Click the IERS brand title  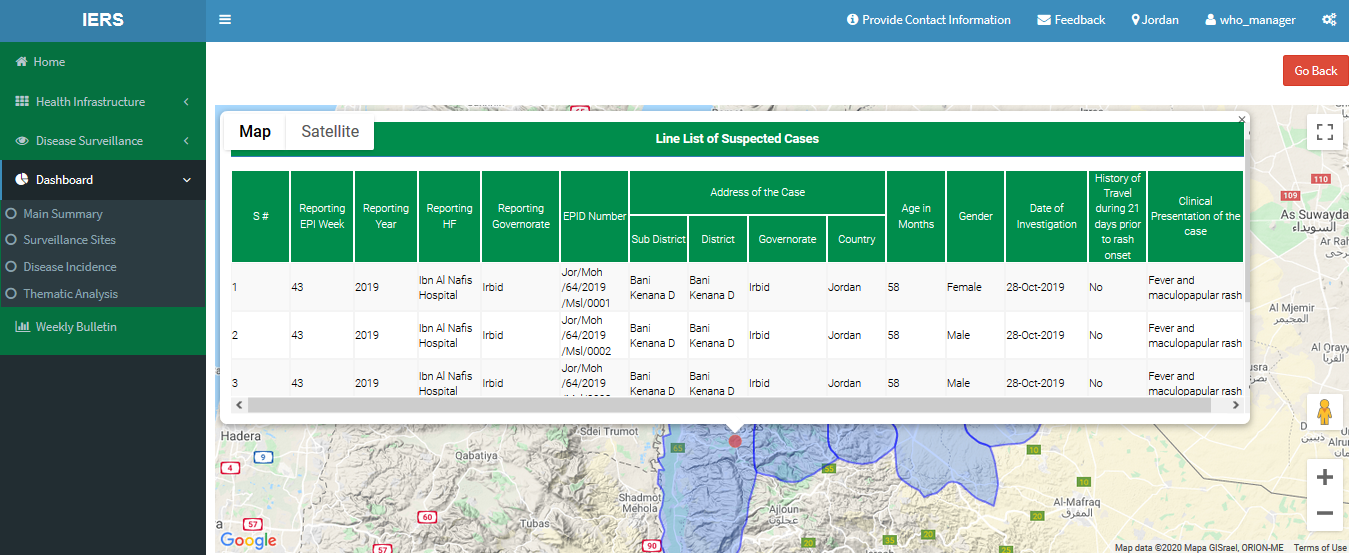click(x=103, y=20)
